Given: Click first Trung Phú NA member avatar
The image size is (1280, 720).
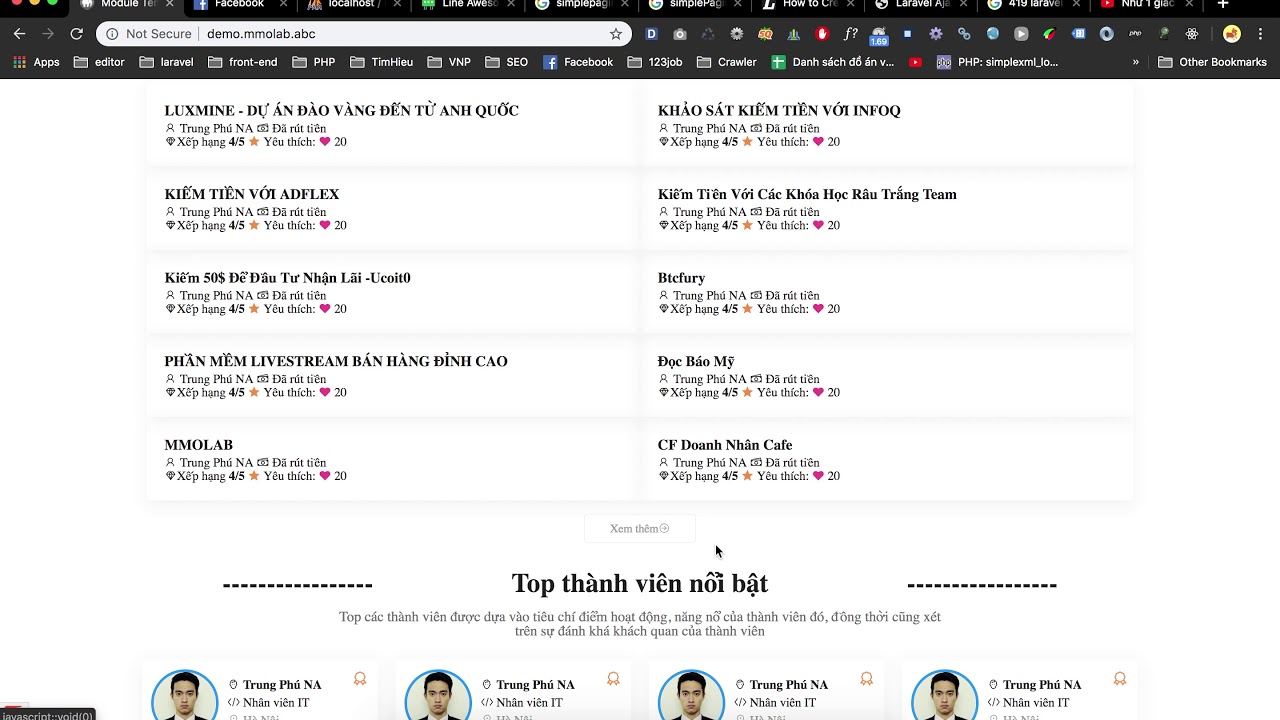Looking at the screenshot, I should (x=184, y=696).
